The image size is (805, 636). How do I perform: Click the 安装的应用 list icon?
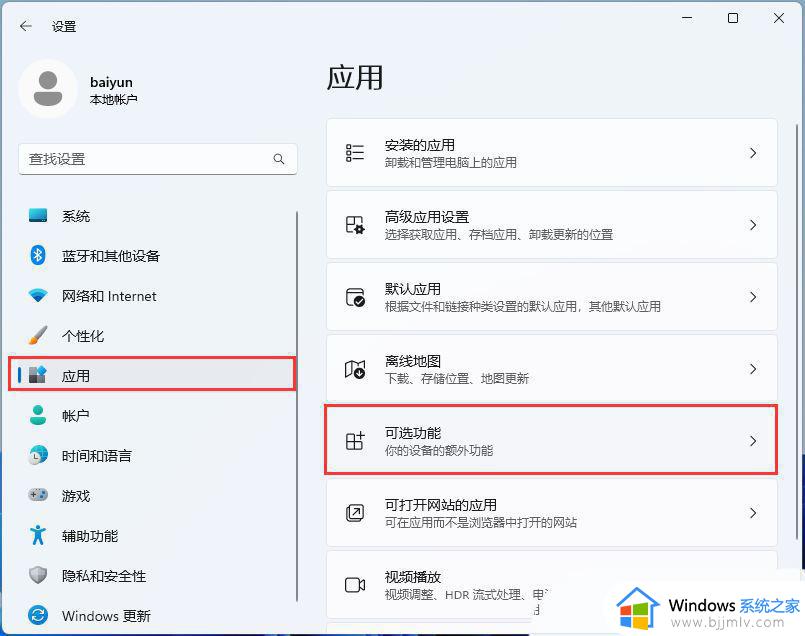(355, 153)
